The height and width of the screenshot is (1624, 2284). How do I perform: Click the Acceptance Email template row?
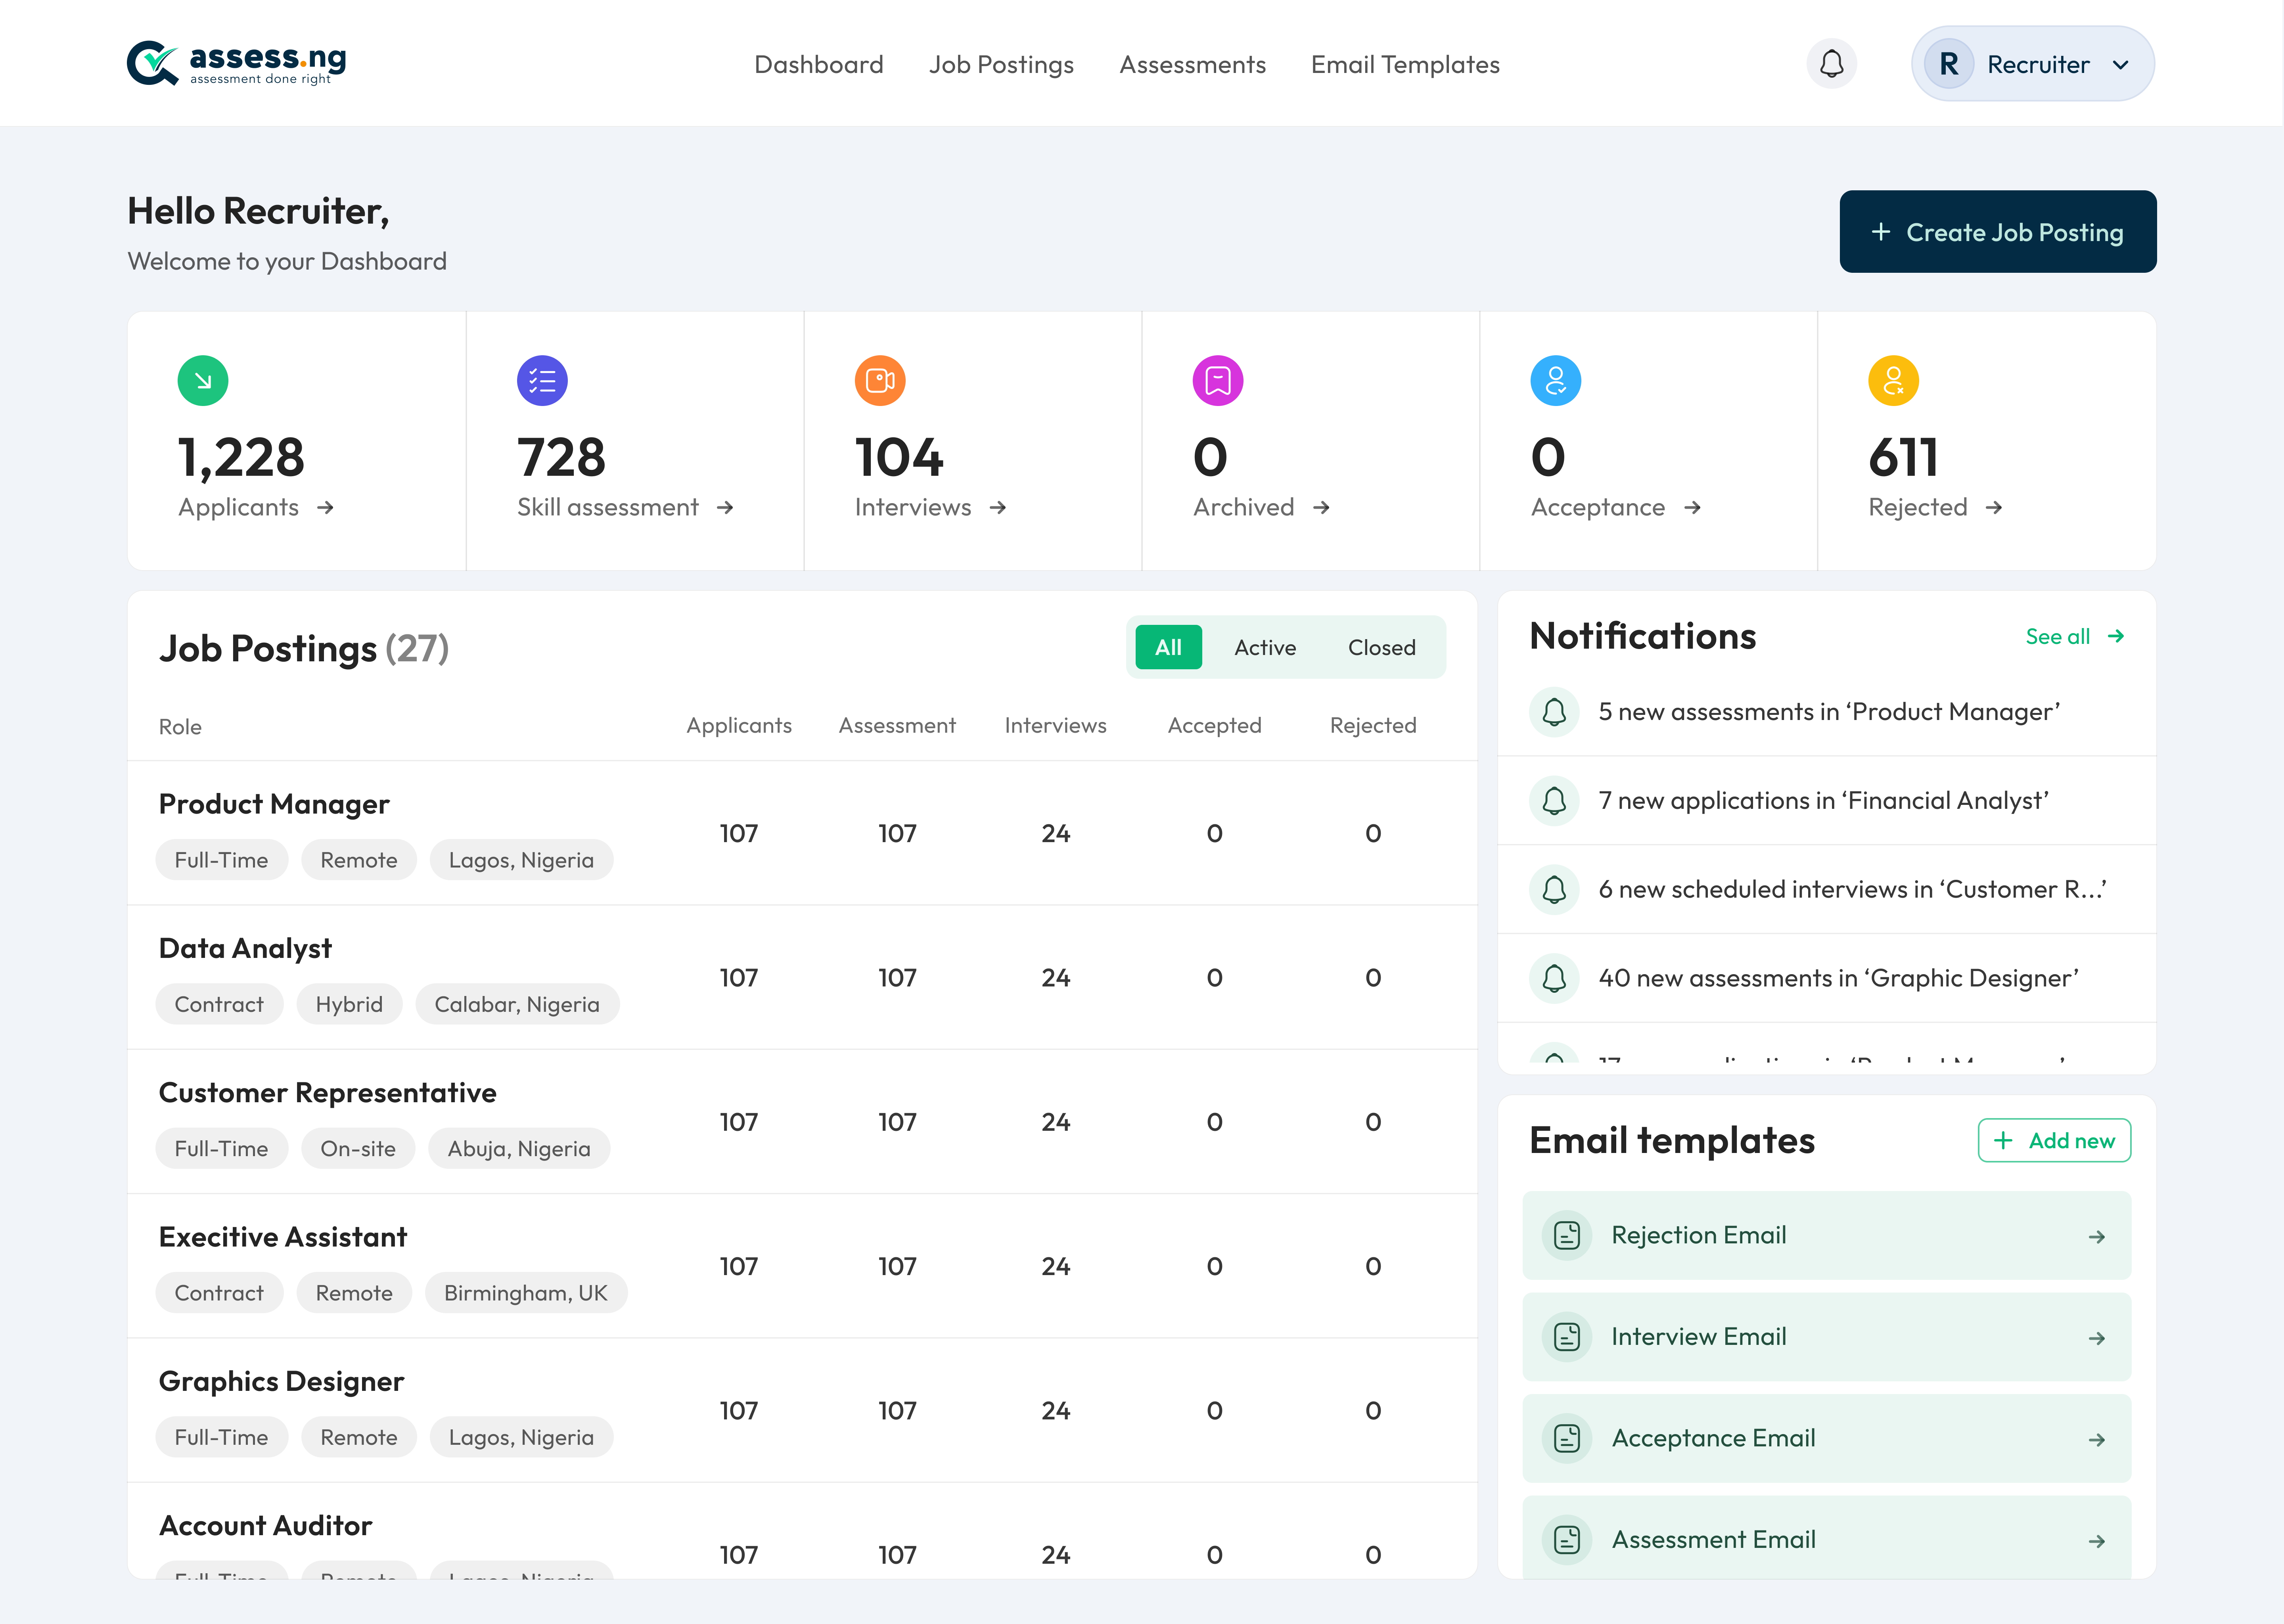coord(1826,1439)
